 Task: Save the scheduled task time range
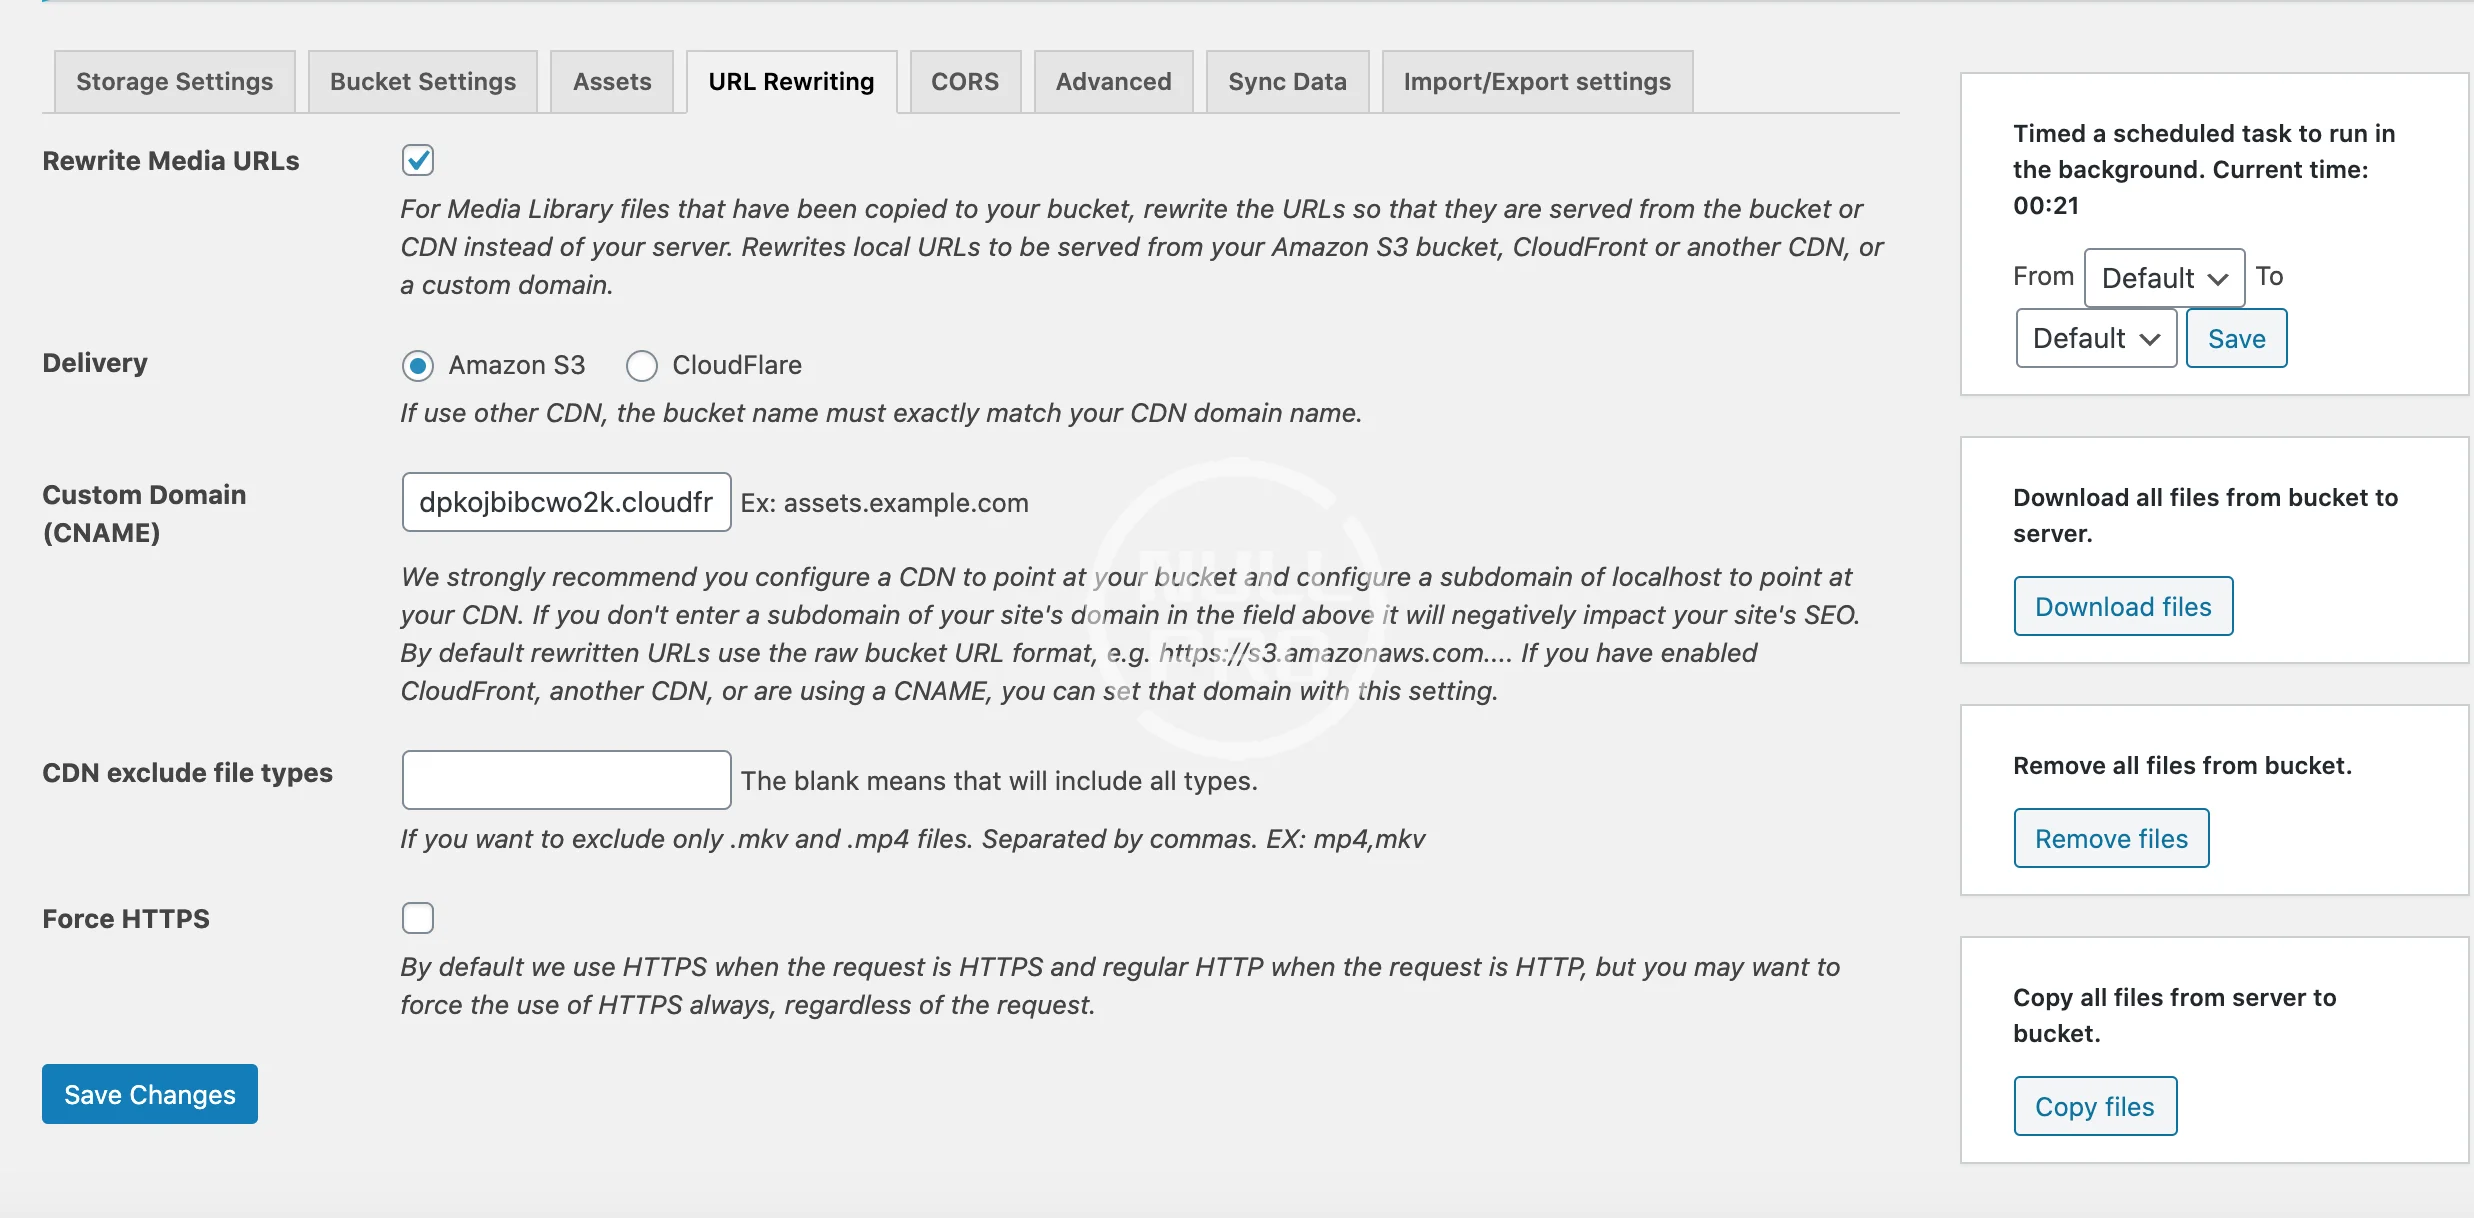point(2236,339)
